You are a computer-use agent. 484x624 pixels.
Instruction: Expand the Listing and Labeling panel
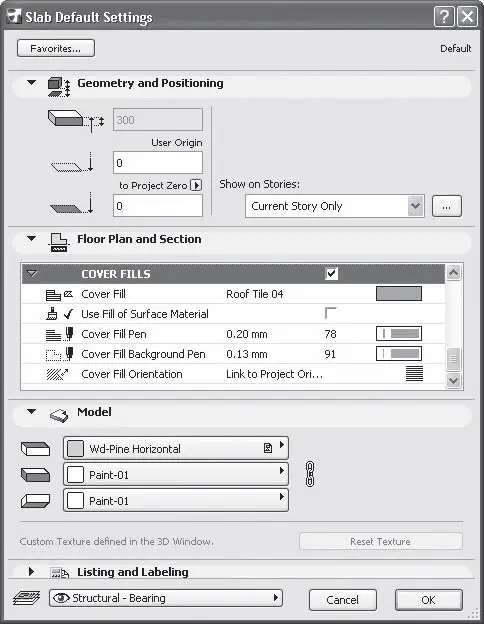31,572
